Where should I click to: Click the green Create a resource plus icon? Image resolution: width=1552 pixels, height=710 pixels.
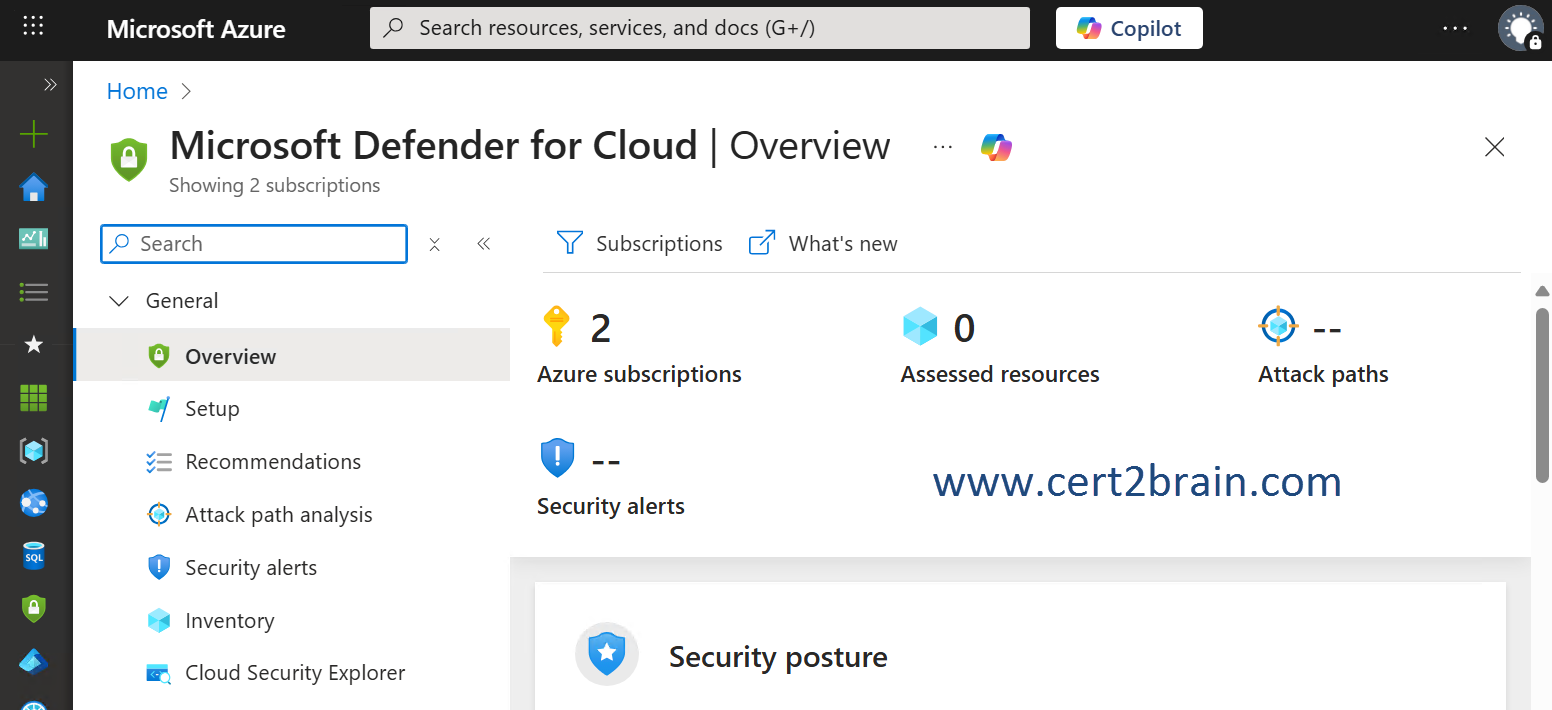click(x=34, y=134)
